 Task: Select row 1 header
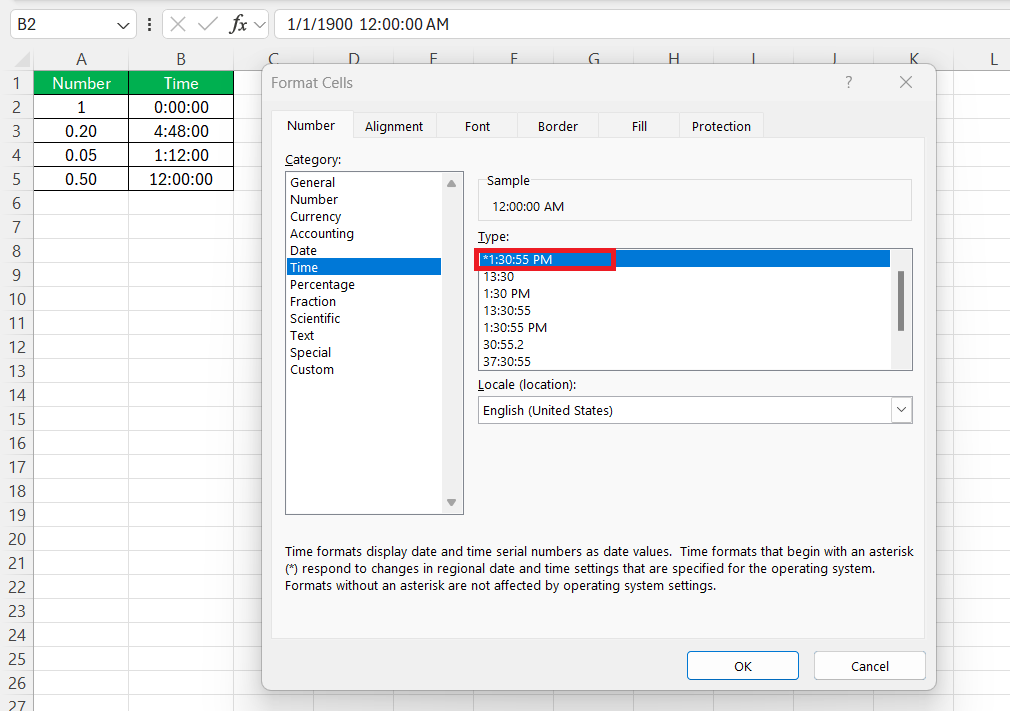pos(17,83)
